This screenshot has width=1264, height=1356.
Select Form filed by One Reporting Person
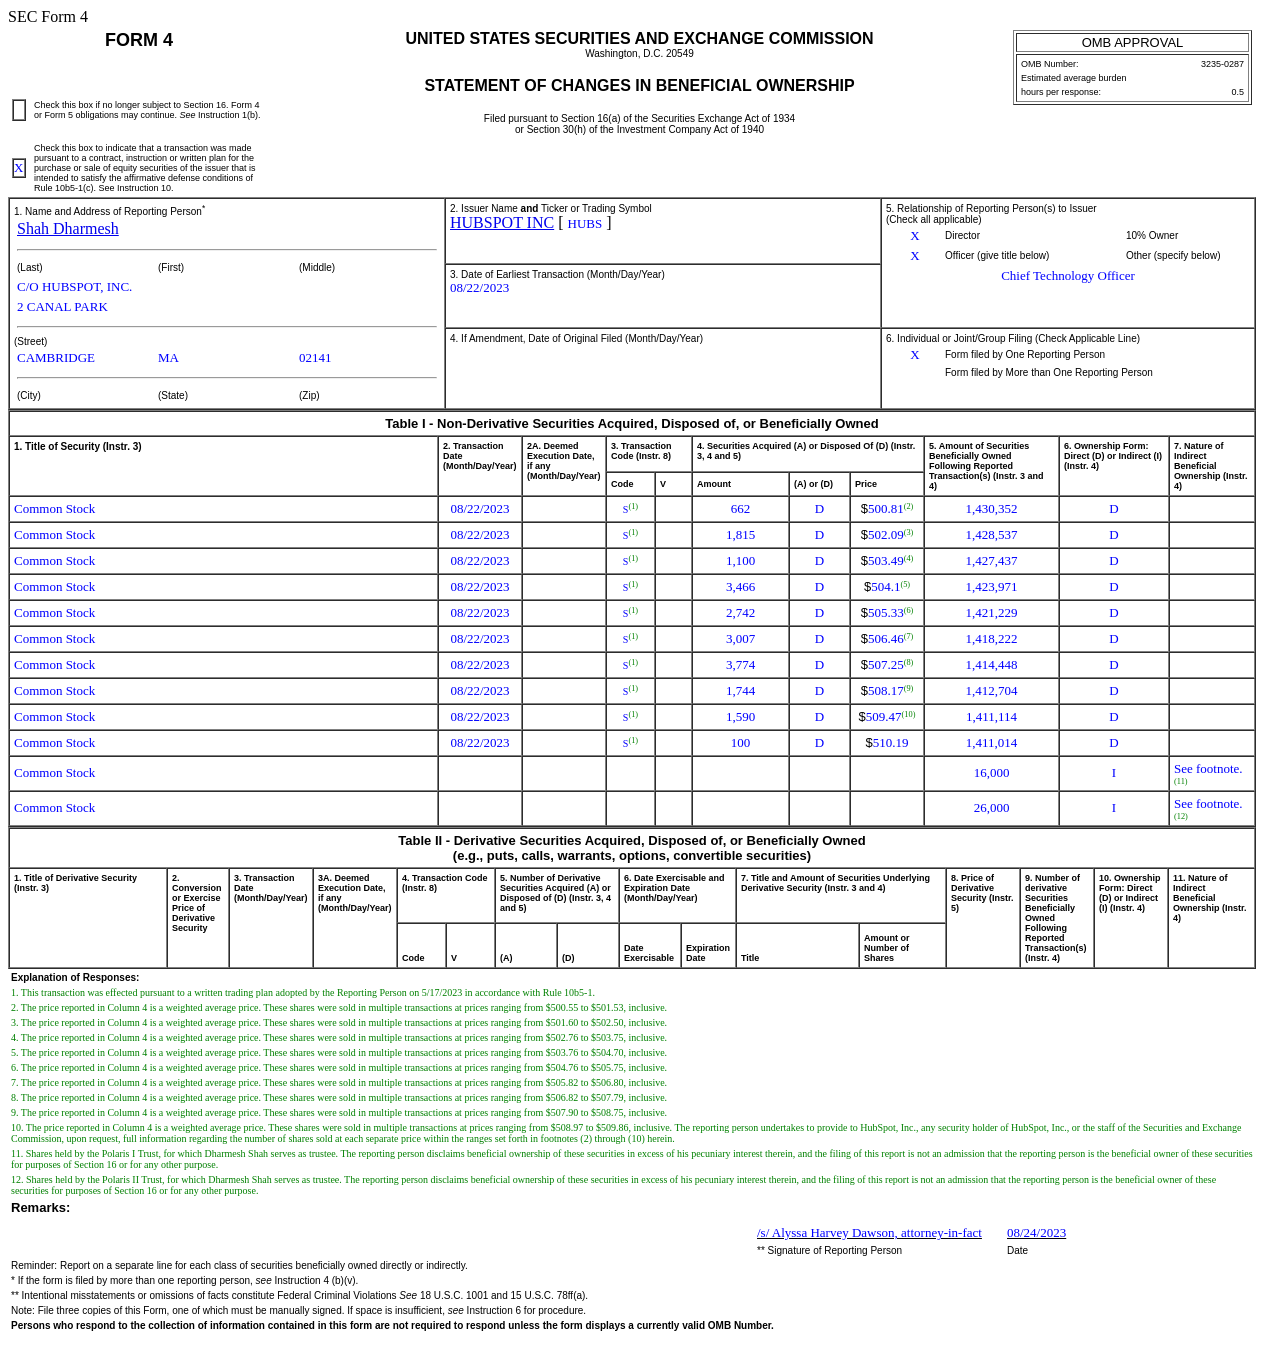click(914, 355)
